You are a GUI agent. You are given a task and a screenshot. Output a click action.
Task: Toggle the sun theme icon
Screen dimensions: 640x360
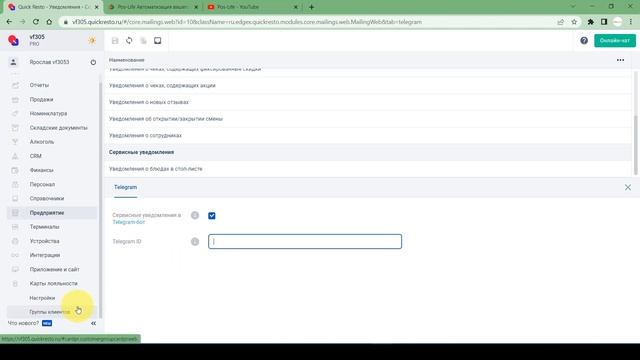coord(92,40)
